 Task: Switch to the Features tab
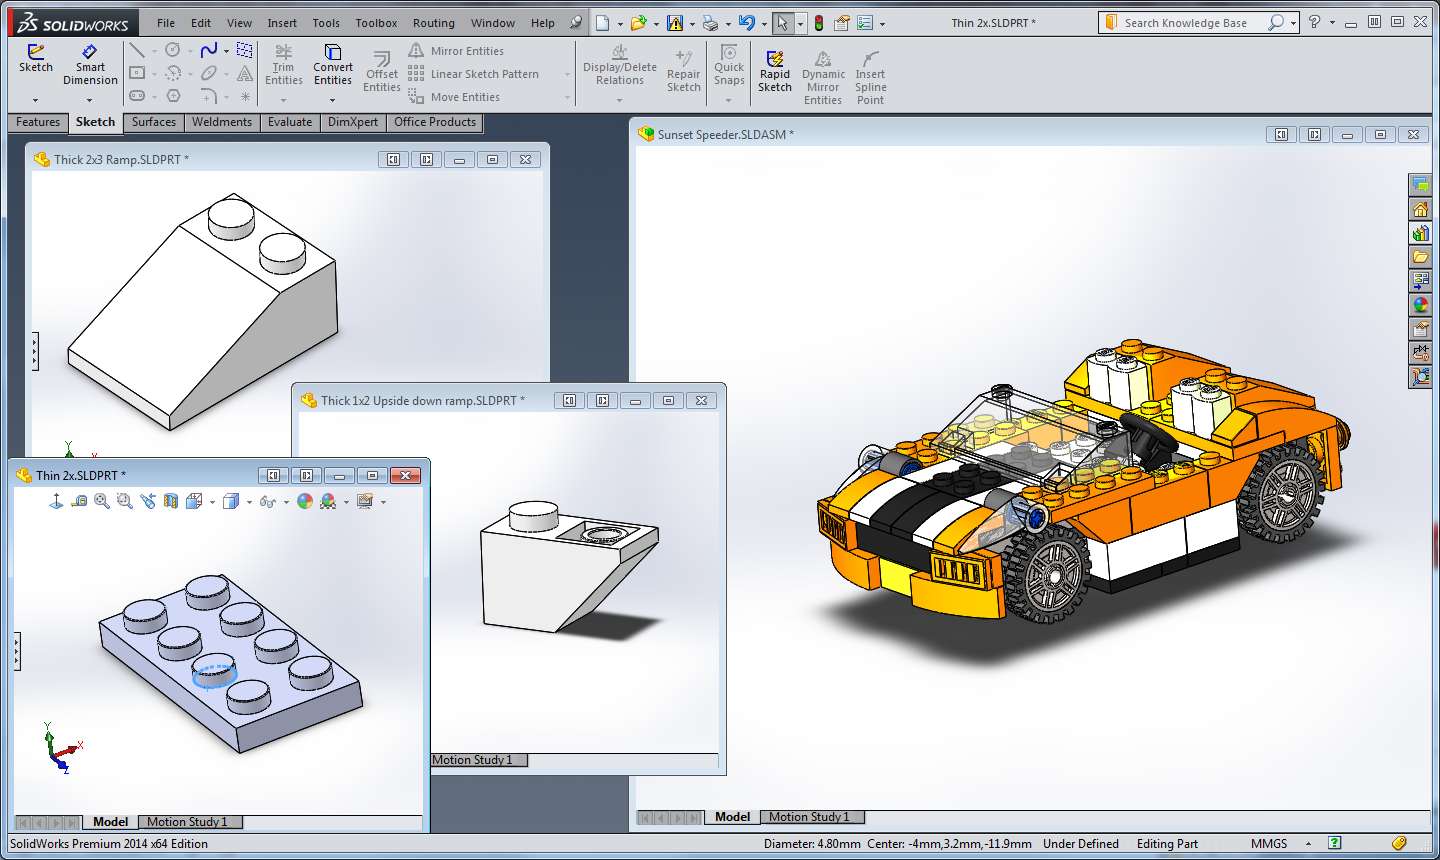tap(38, 122)
